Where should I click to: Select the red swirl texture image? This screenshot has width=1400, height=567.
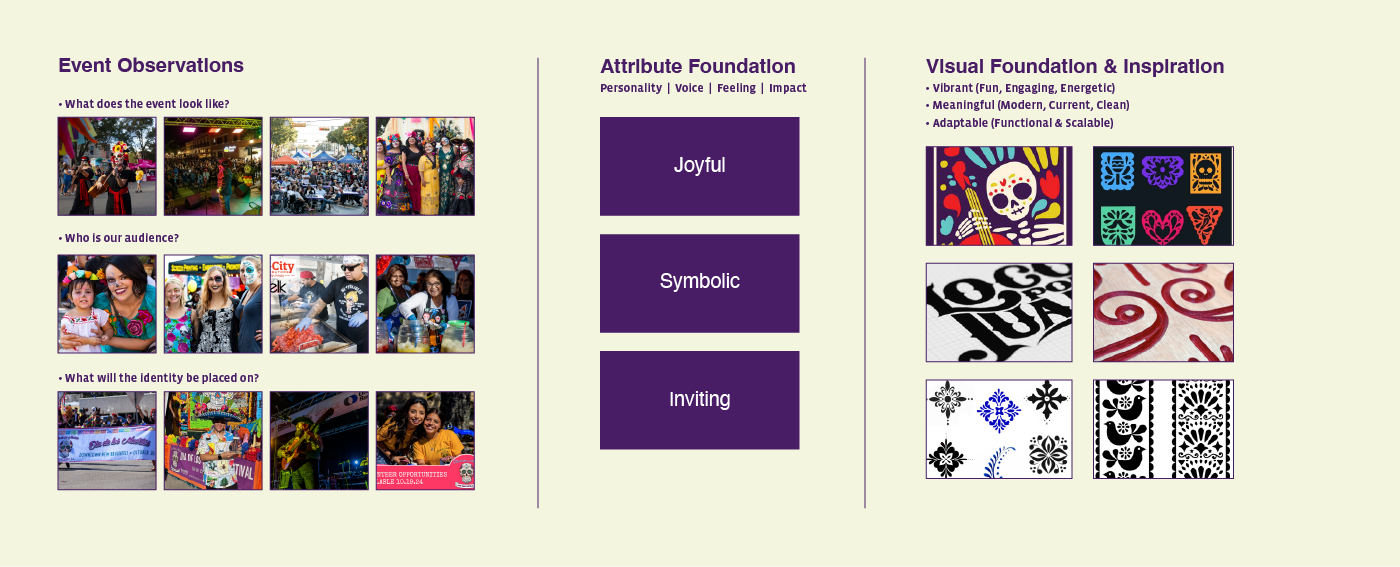point(1163,312)
